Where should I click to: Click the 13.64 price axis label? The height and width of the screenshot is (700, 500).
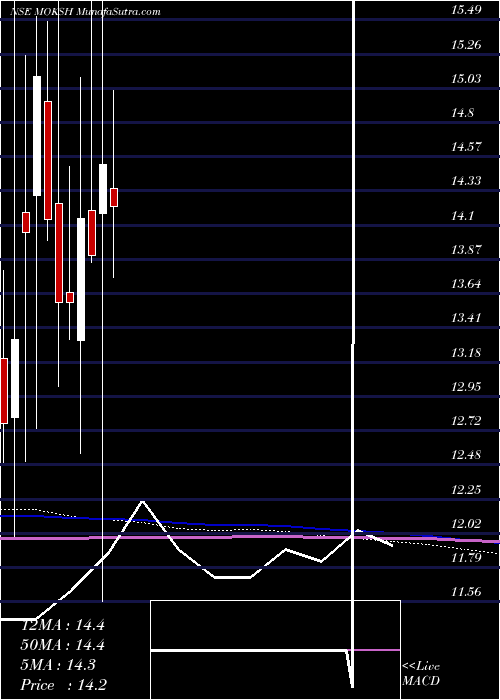466,284
